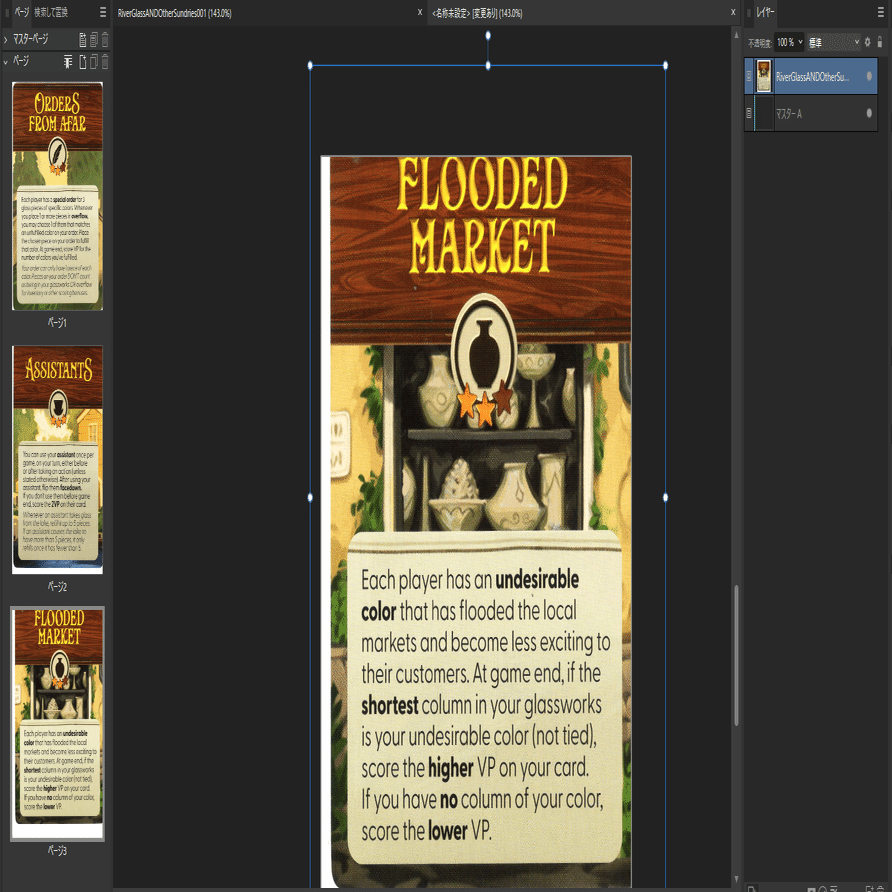
Task: Click the Flooded Market title on canvas
Action: [482, 215]
